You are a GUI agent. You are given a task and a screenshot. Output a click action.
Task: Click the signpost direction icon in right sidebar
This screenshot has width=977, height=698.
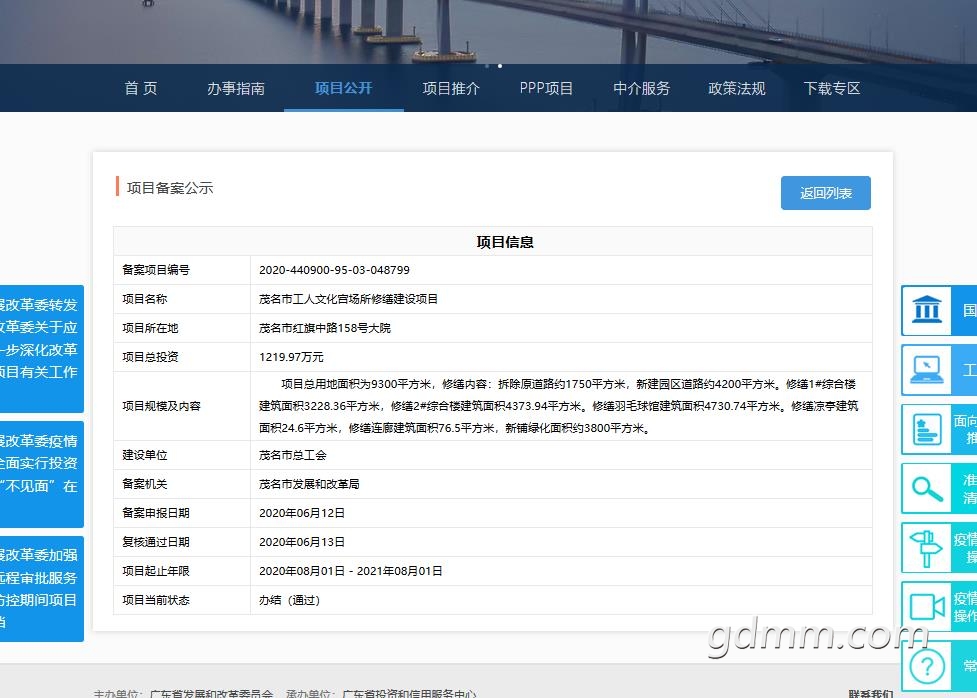(927, 548)
